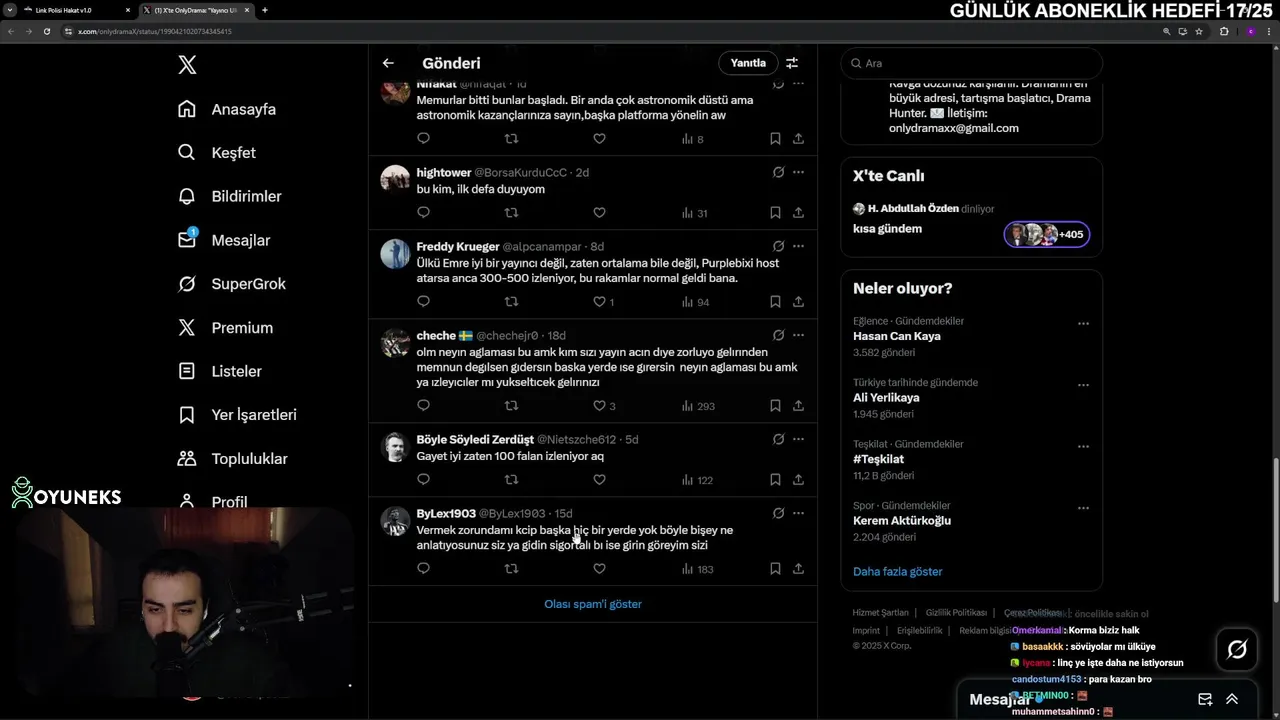Share ByLex1903's comment
Image resolution: width=1280 pixels, height=720 pixels.
click(x=798, y=568)
